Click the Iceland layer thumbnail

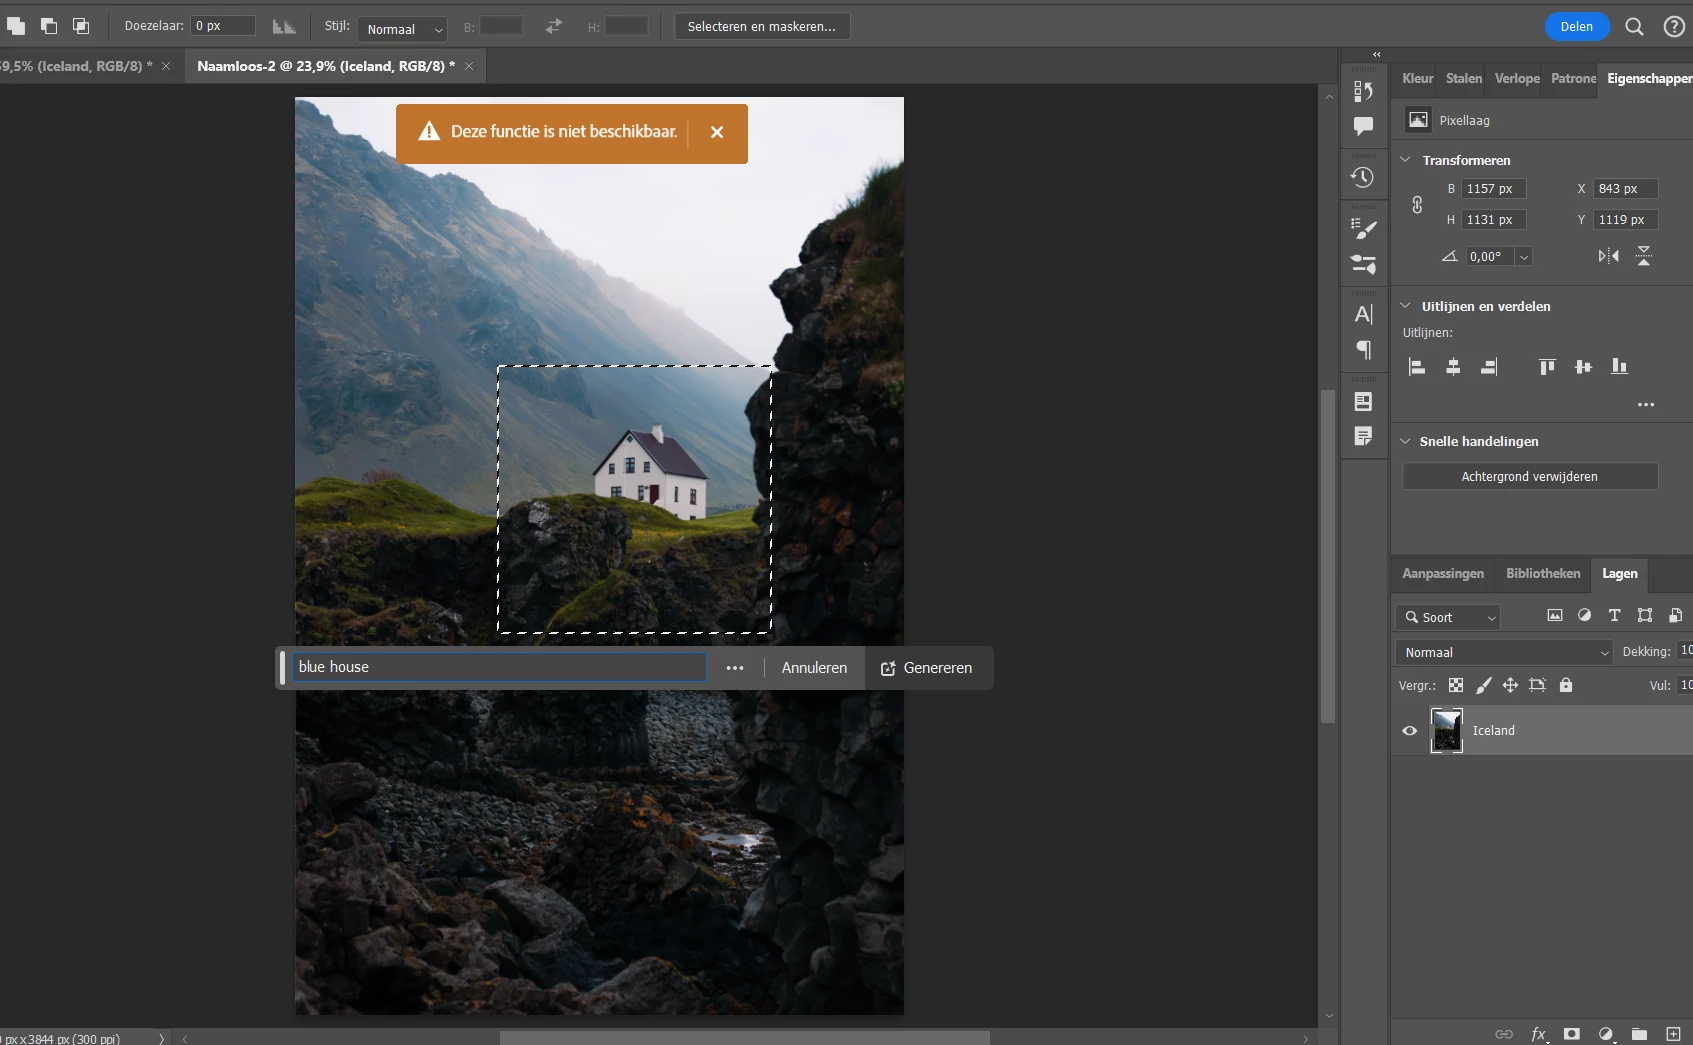1447,731
